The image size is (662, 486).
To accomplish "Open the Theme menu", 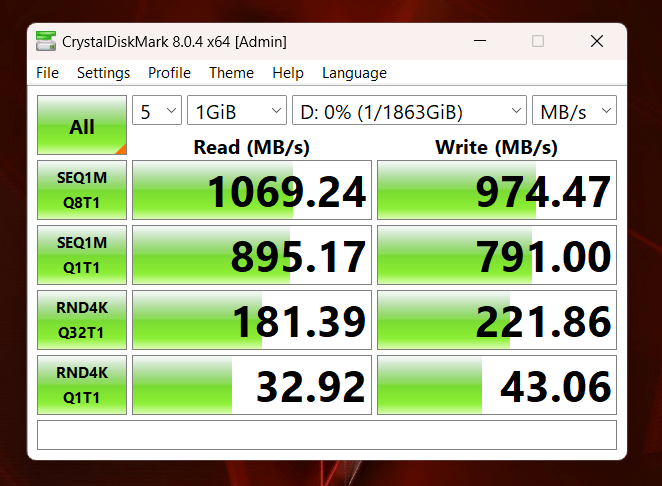I will (x=231, y=73).
